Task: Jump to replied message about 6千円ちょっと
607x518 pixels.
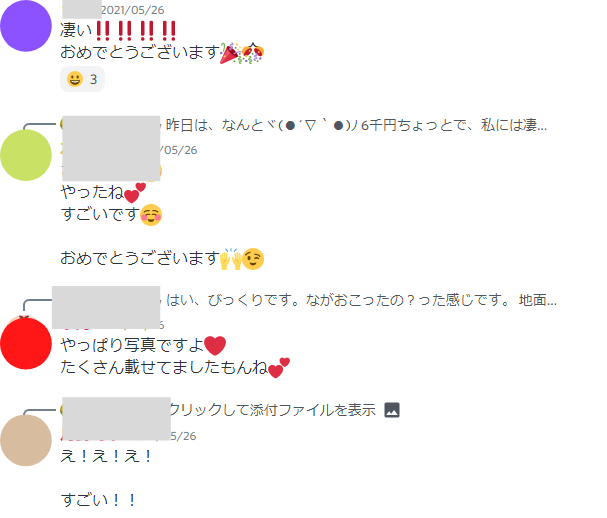Action: (356, 125)
